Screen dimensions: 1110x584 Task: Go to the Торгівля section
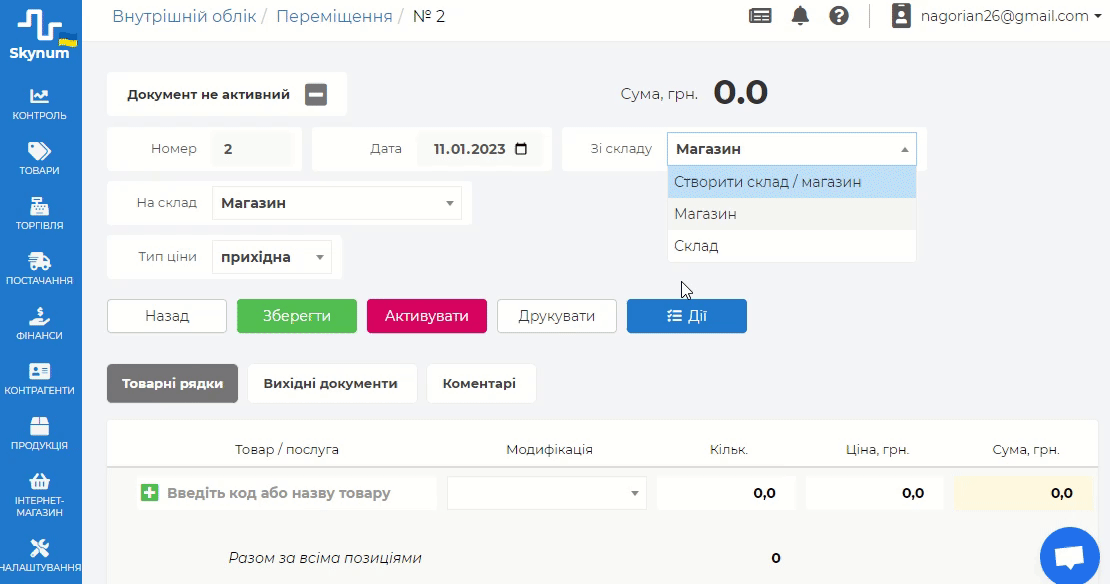pos(40,213)
